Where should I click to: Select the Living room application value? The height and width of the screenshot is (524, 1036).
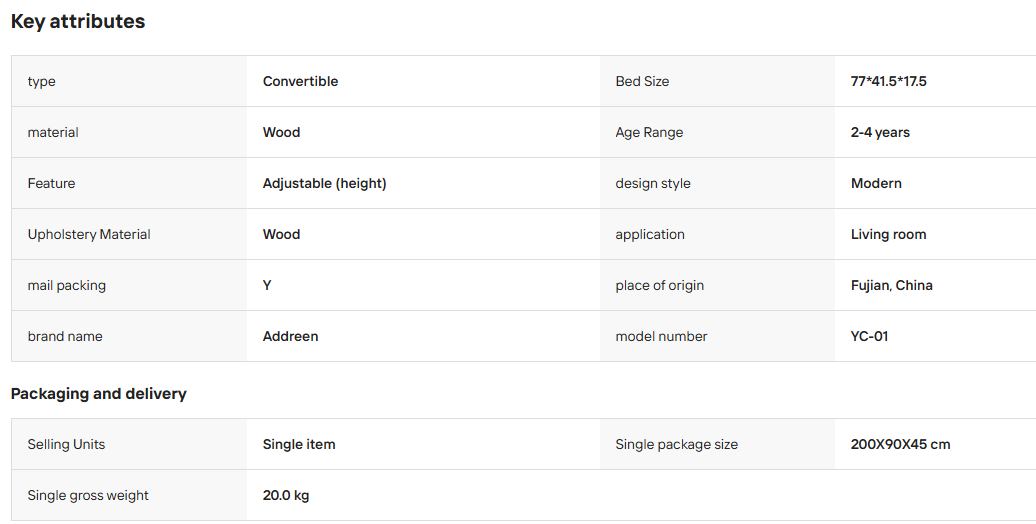pos(889,235)
